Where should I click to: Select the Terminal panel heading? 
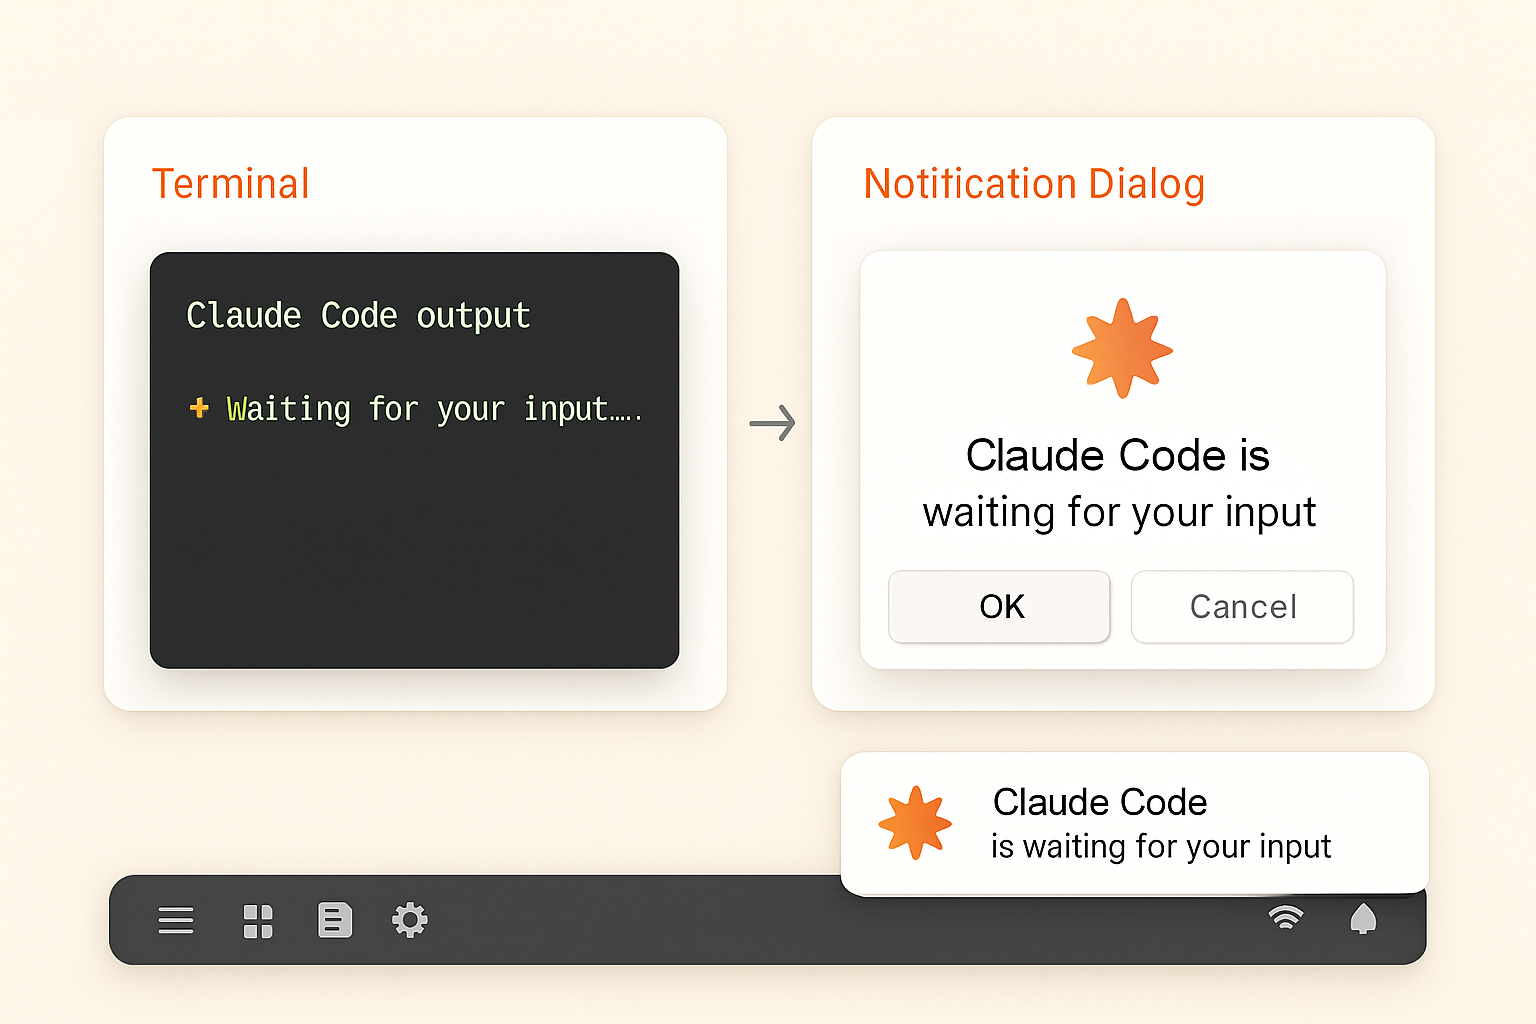coord(230,183)
